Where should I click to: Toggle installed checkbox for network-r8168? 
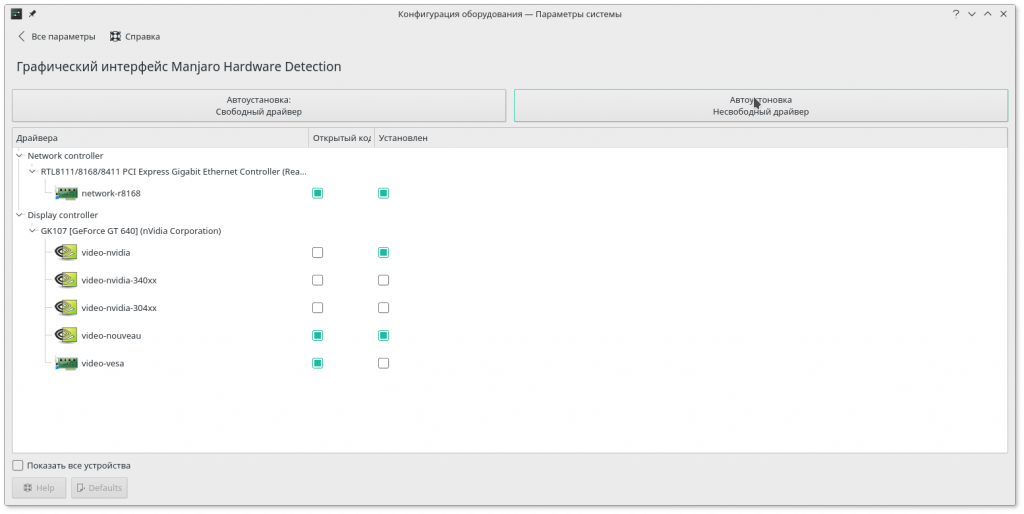click(383, 193)
